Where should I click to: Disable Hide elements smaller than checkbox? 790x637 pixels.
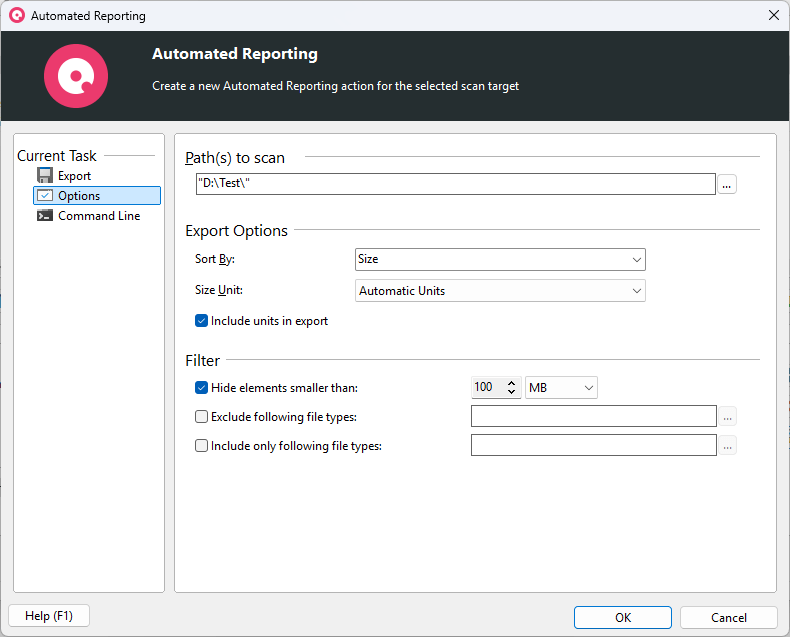pos(201,388)
